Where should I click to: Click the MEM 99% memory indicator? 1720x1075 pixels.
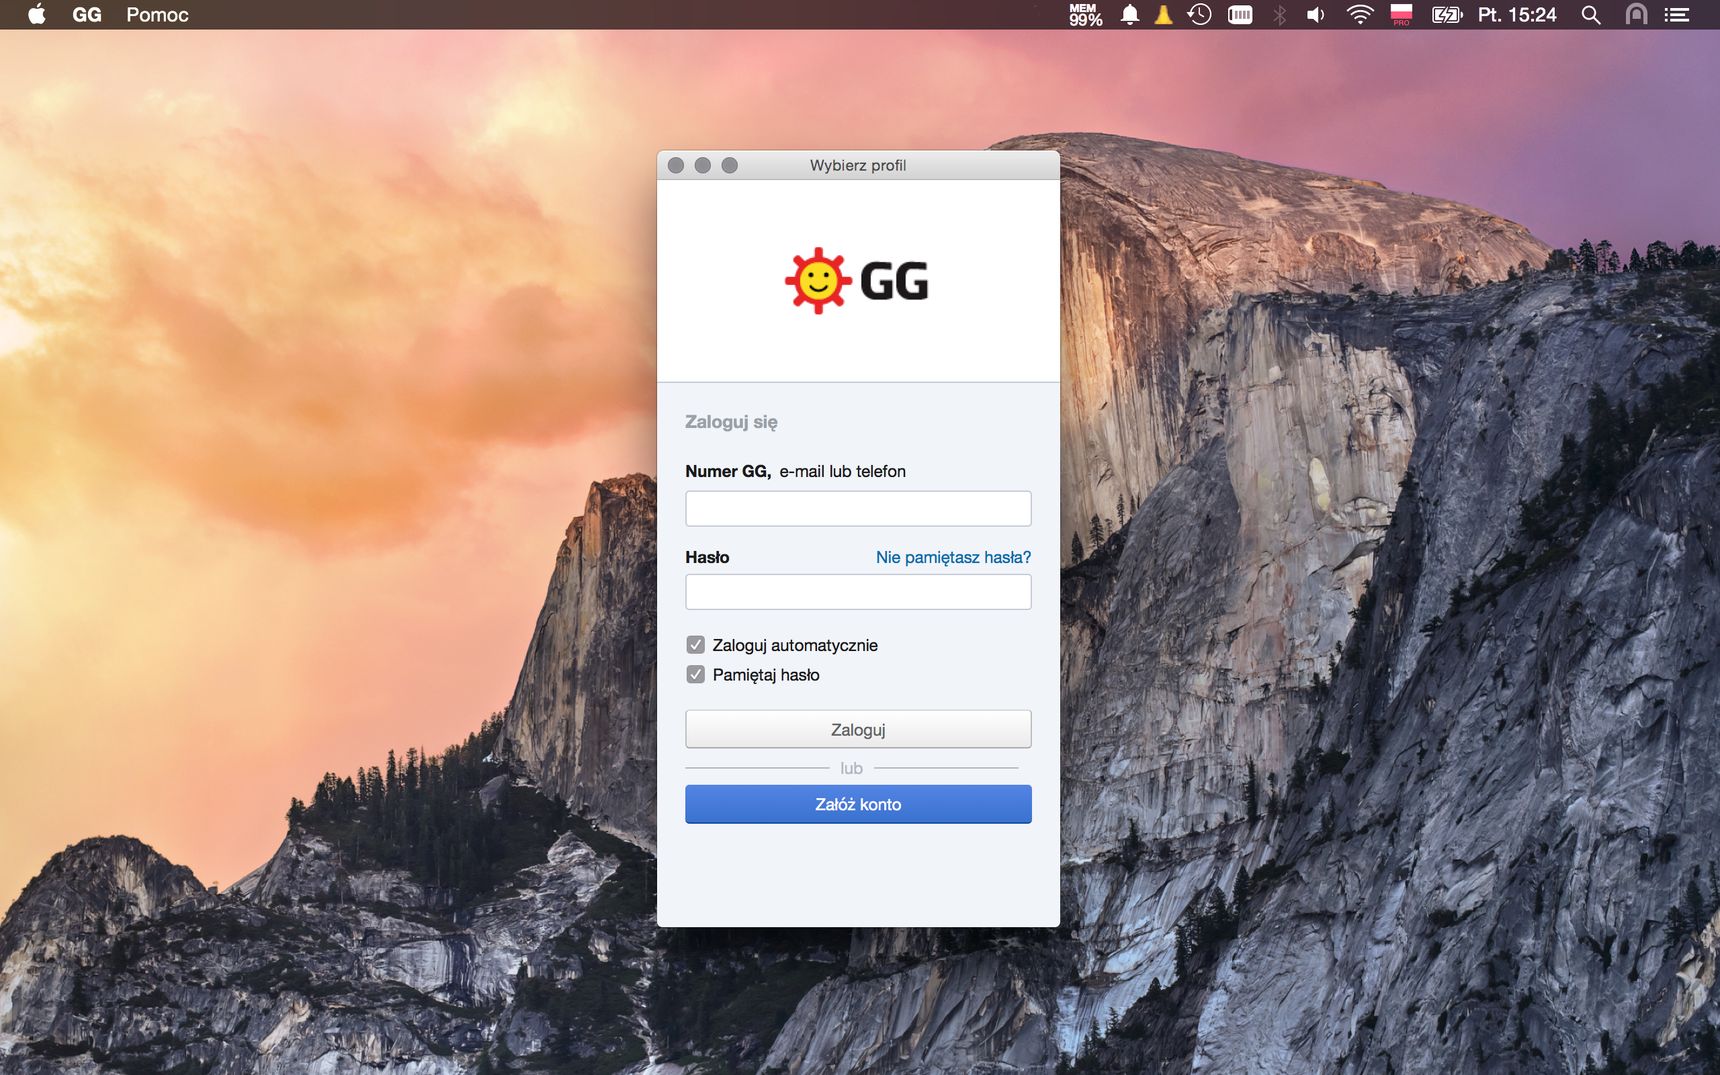(1085, 14)
